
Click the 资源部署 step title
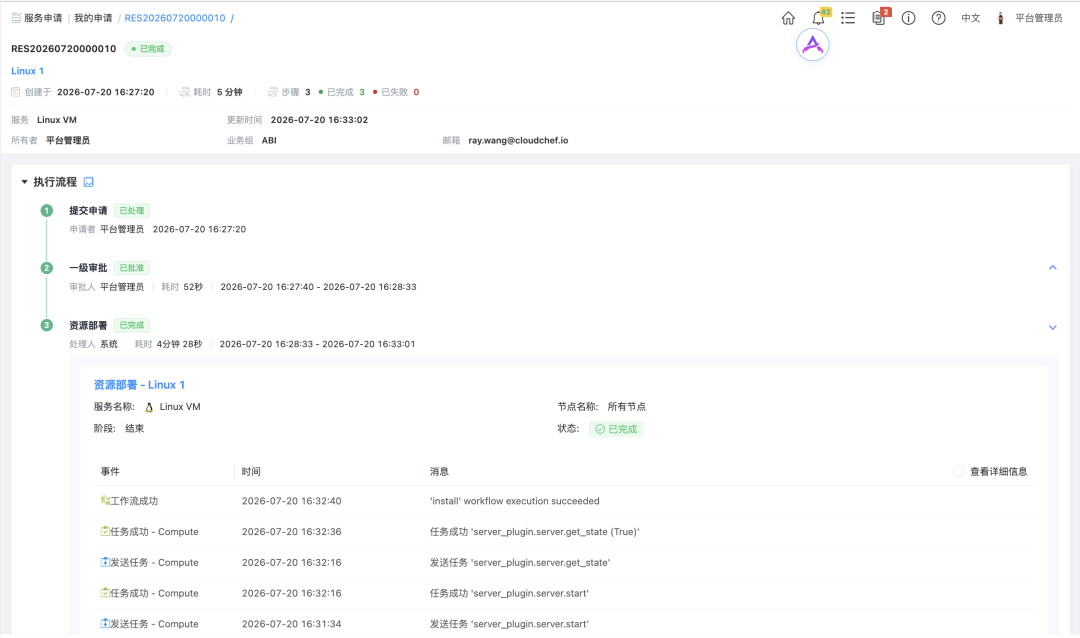pos(88,325)
